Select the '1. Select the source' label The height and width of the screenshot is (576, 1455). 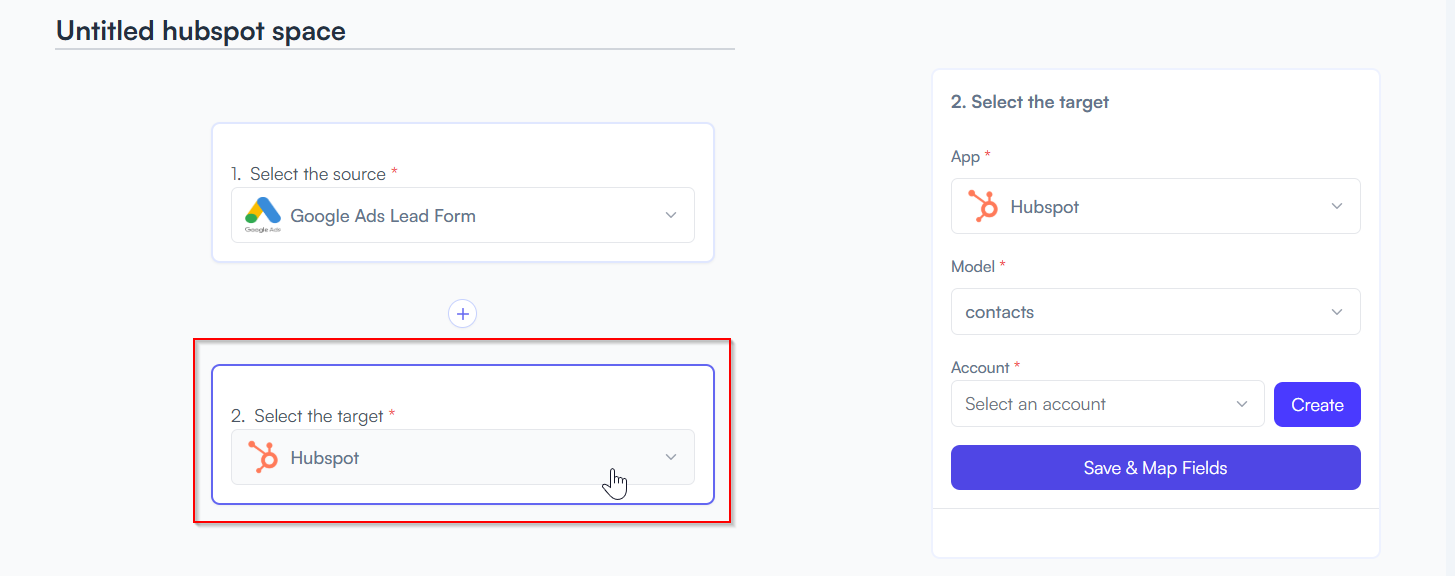pyautogui.click(x=314, y=174)
